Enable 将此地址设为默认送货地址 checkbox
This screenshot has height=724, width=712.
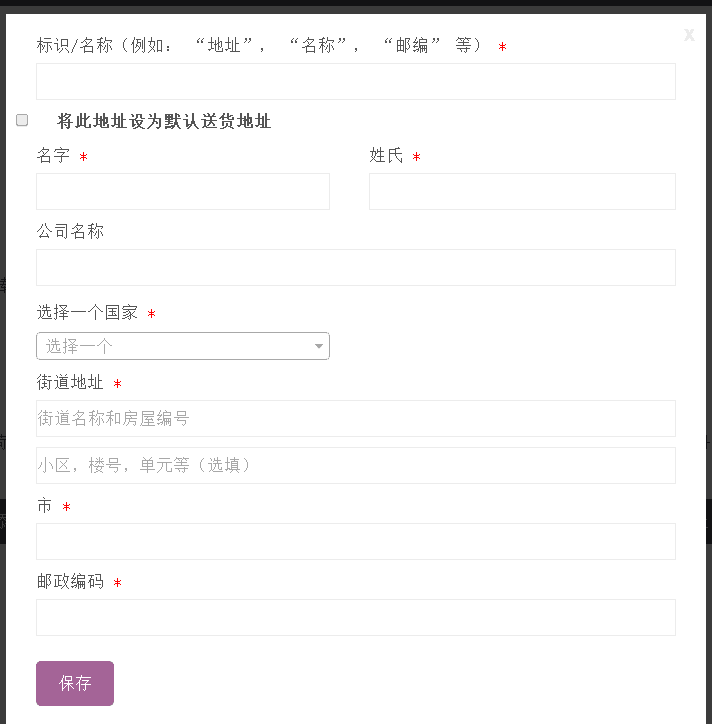coord(22,120)
